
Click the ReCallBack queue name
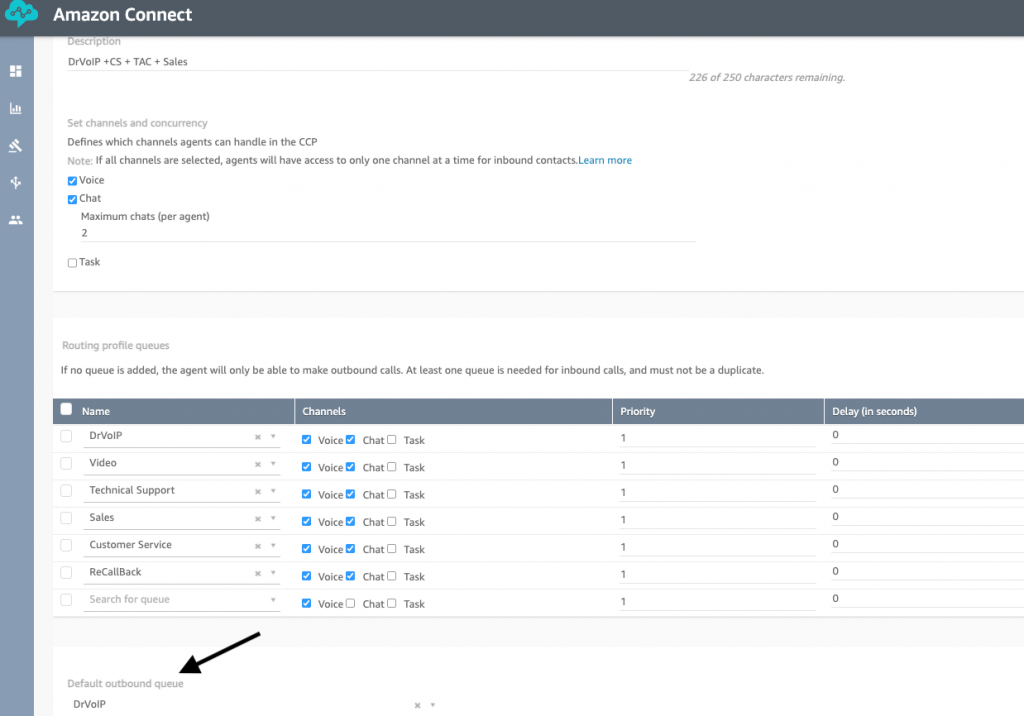click(x=115, y=572)
